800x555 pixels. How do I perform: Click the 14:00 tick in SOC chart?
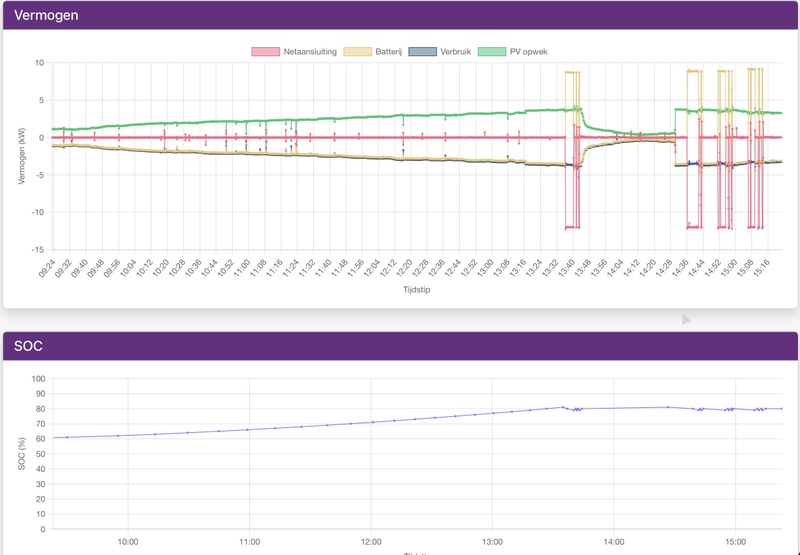click(x=614, y=542)
